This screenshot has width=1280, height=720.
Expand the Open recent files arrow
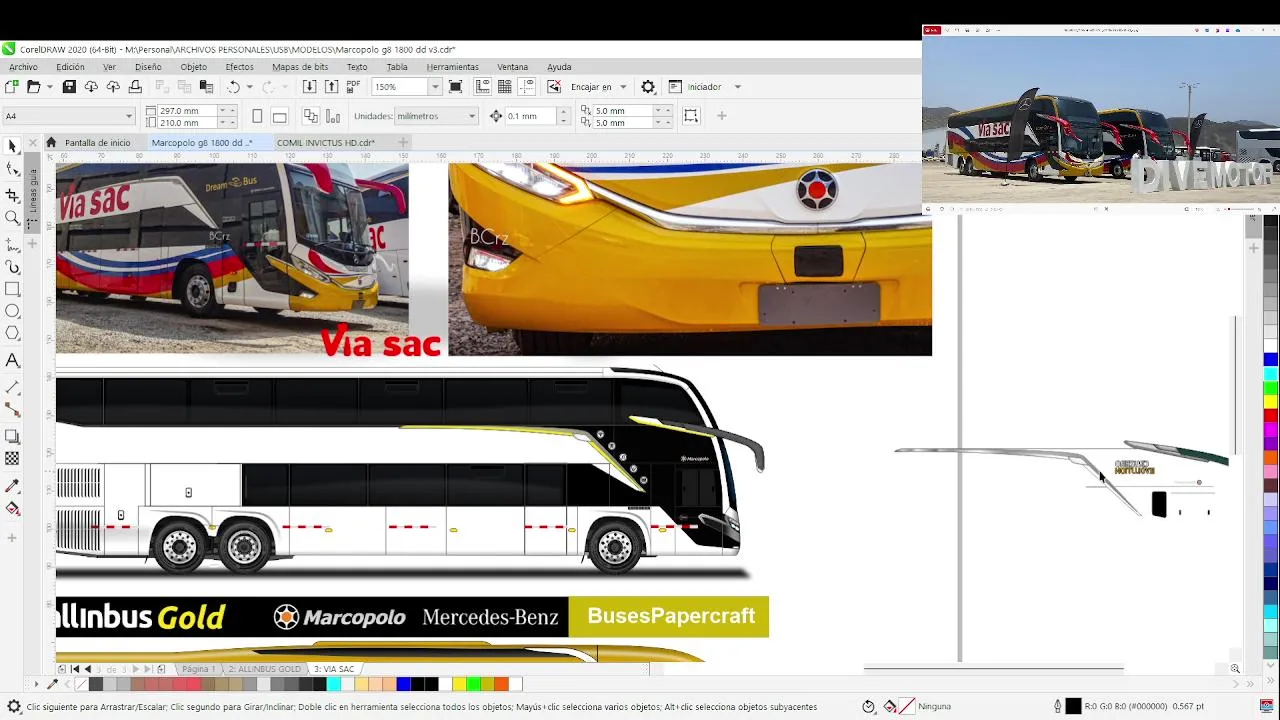(x=48, y=87)
